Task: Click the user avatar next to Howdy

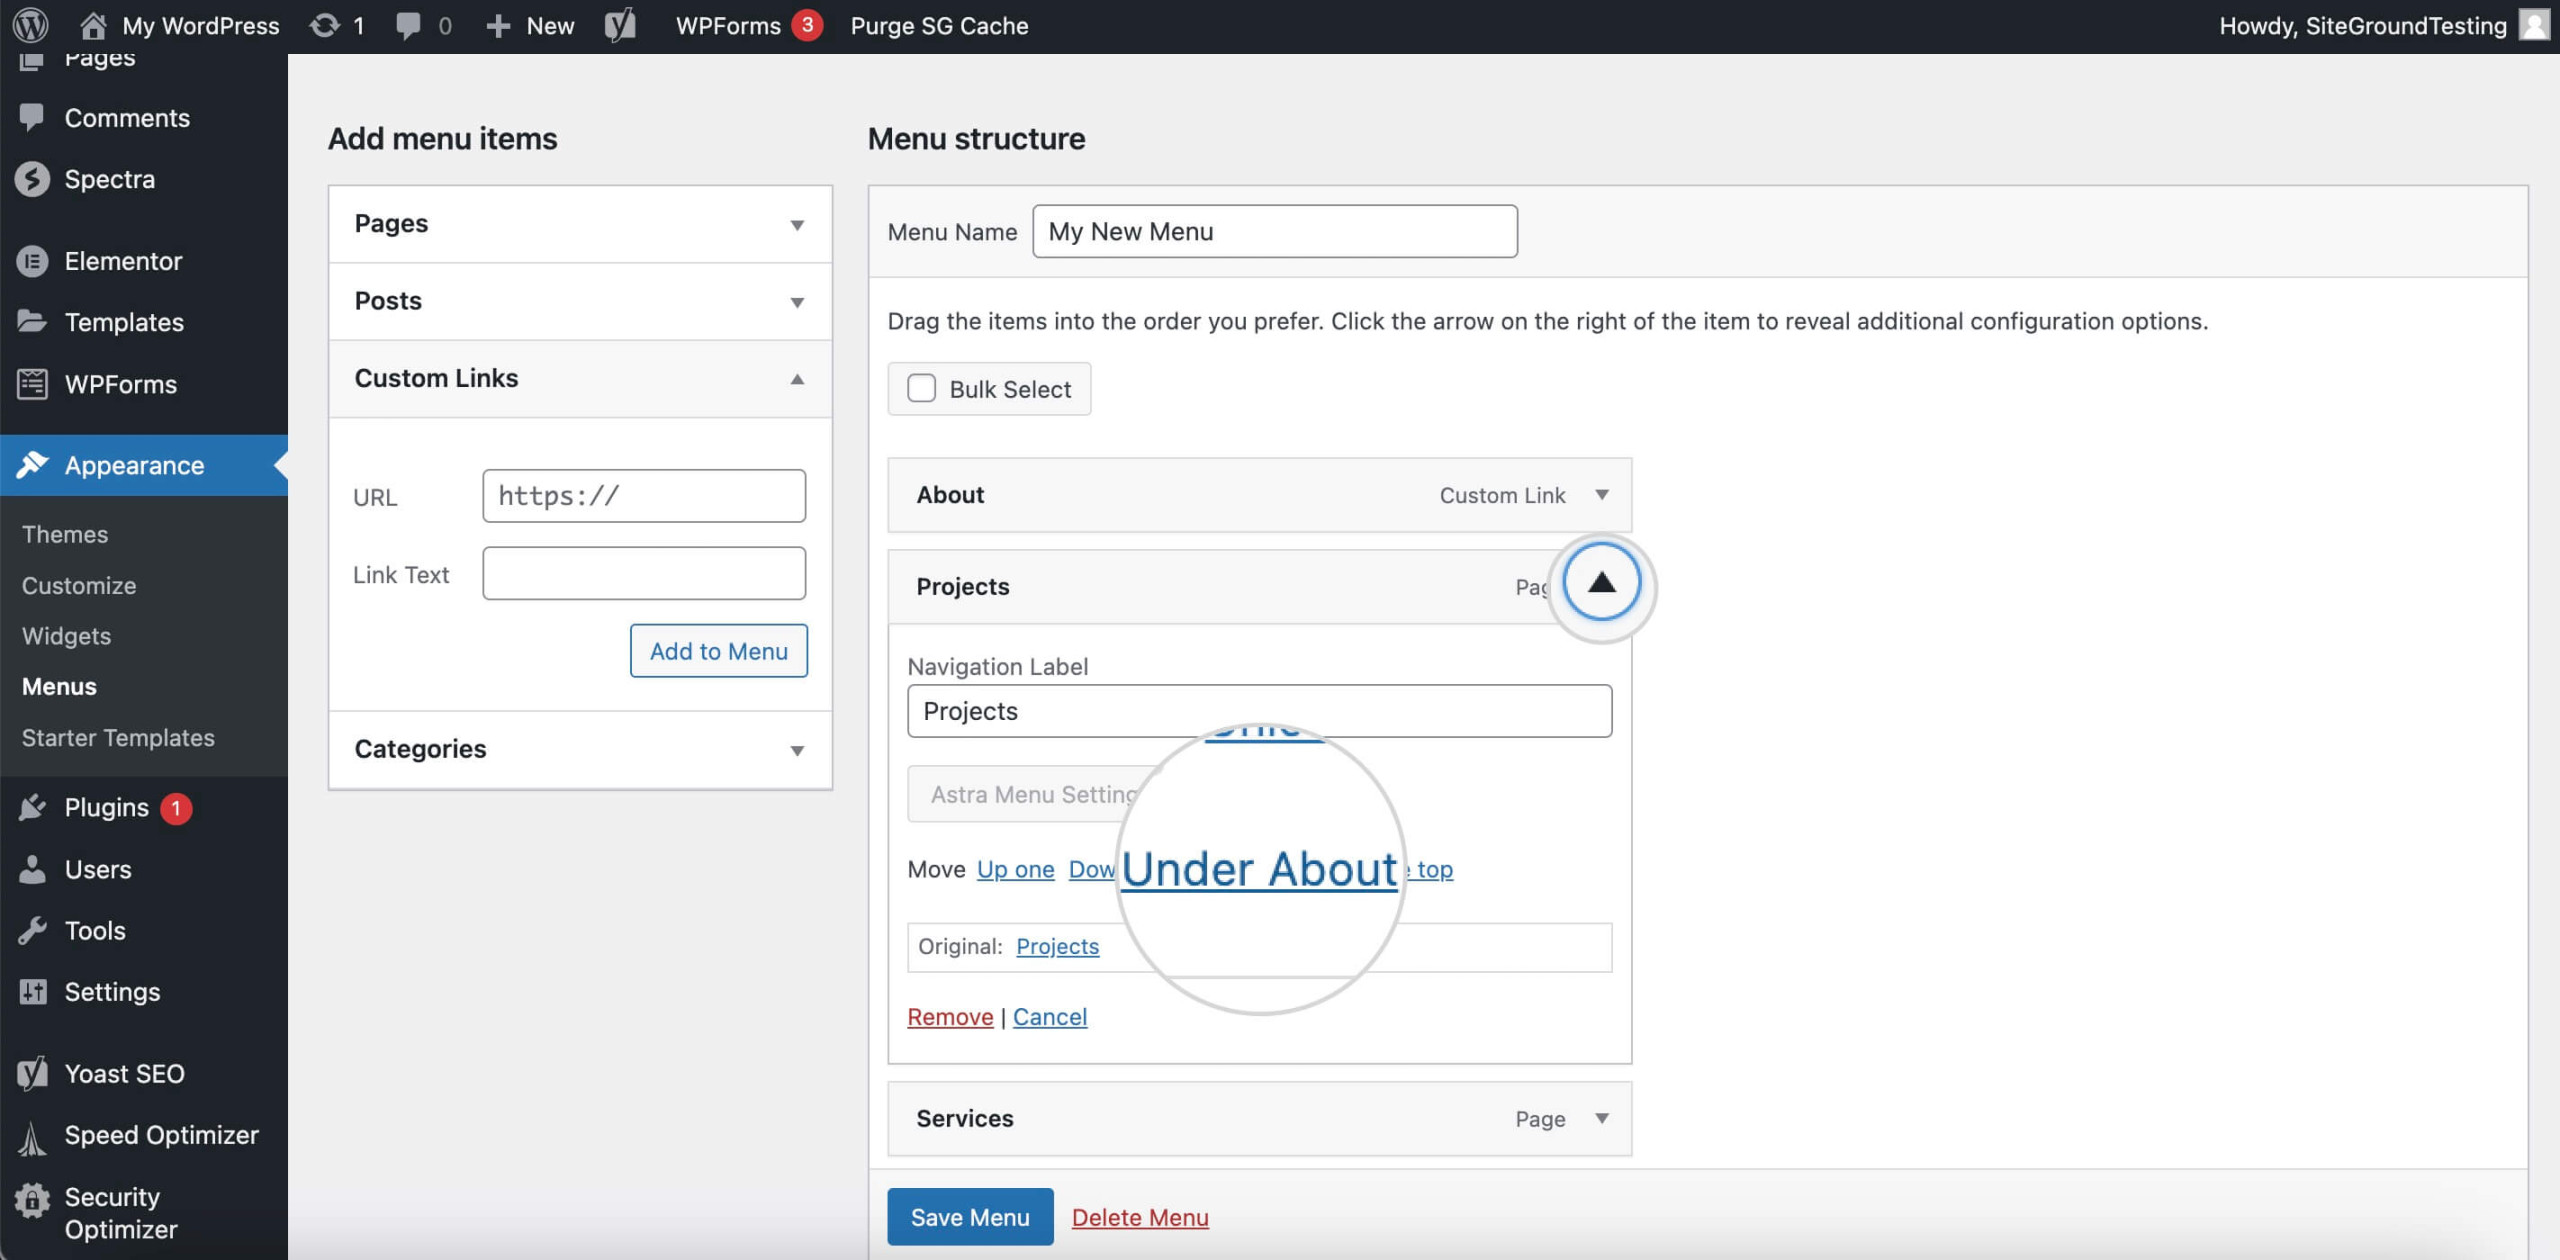Action: click(x=2534, y=25)
